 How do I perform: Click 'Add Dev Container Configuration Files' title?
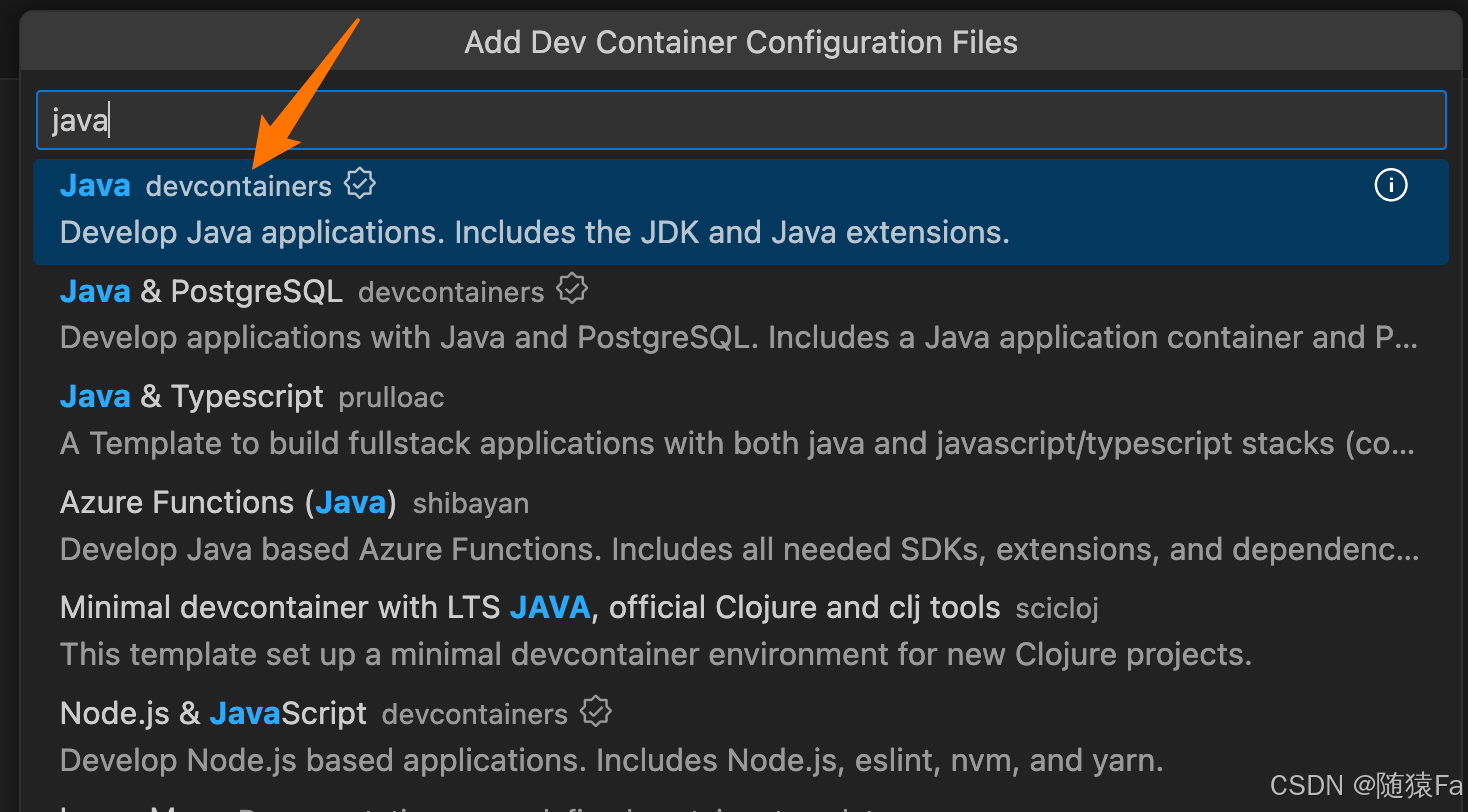[741, 43]
